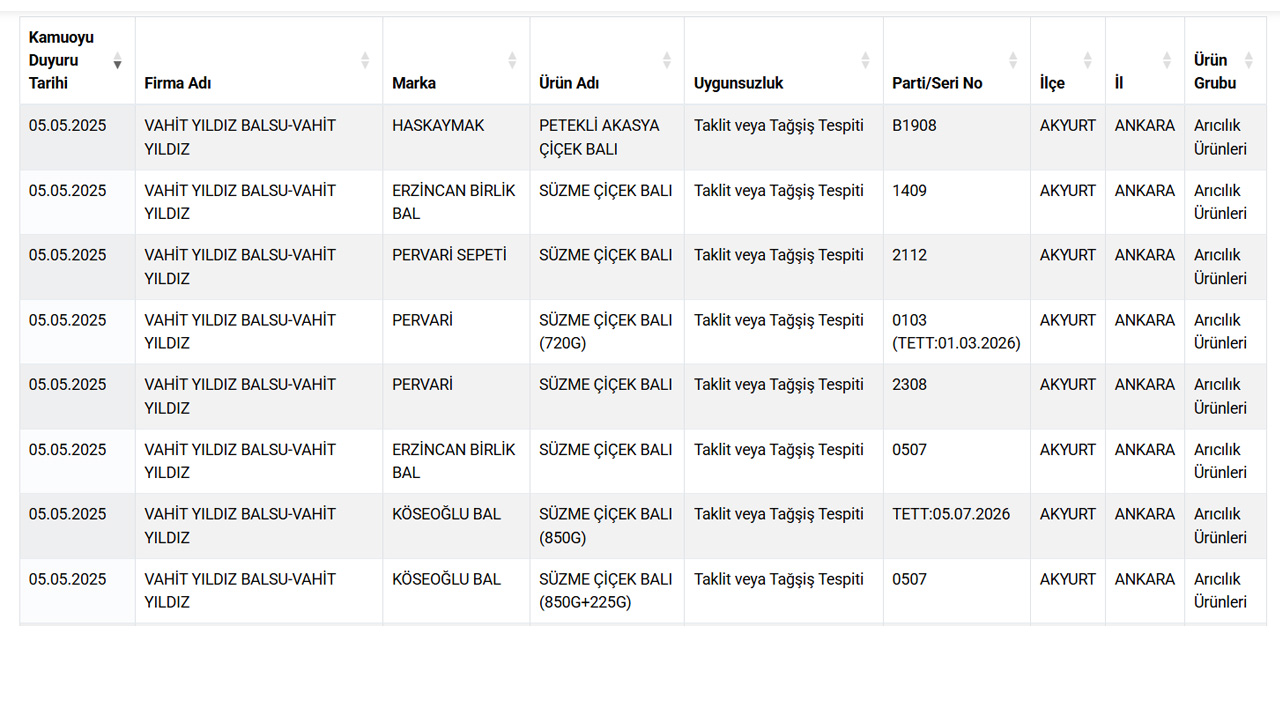
Task: Click the Uygunsuzluk column header label
Action: [739, 83]
